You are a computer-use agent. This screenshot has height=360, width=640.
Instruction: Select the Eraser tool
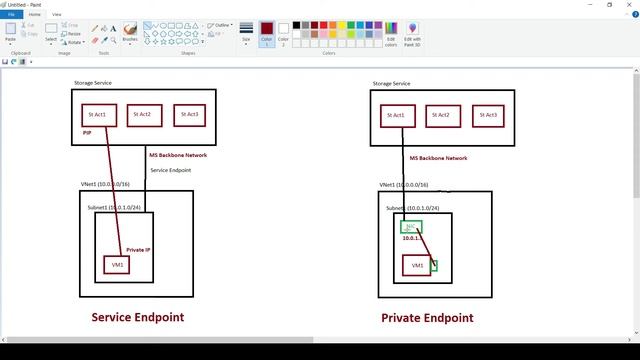pos(95,40)
